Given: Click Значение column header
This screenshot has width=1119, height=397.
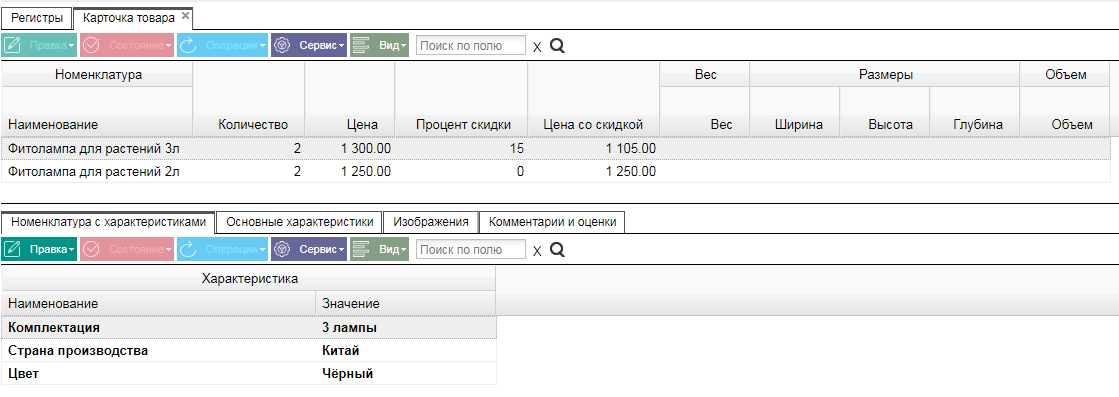Looking at the screenshot, I should click(405, 303).
